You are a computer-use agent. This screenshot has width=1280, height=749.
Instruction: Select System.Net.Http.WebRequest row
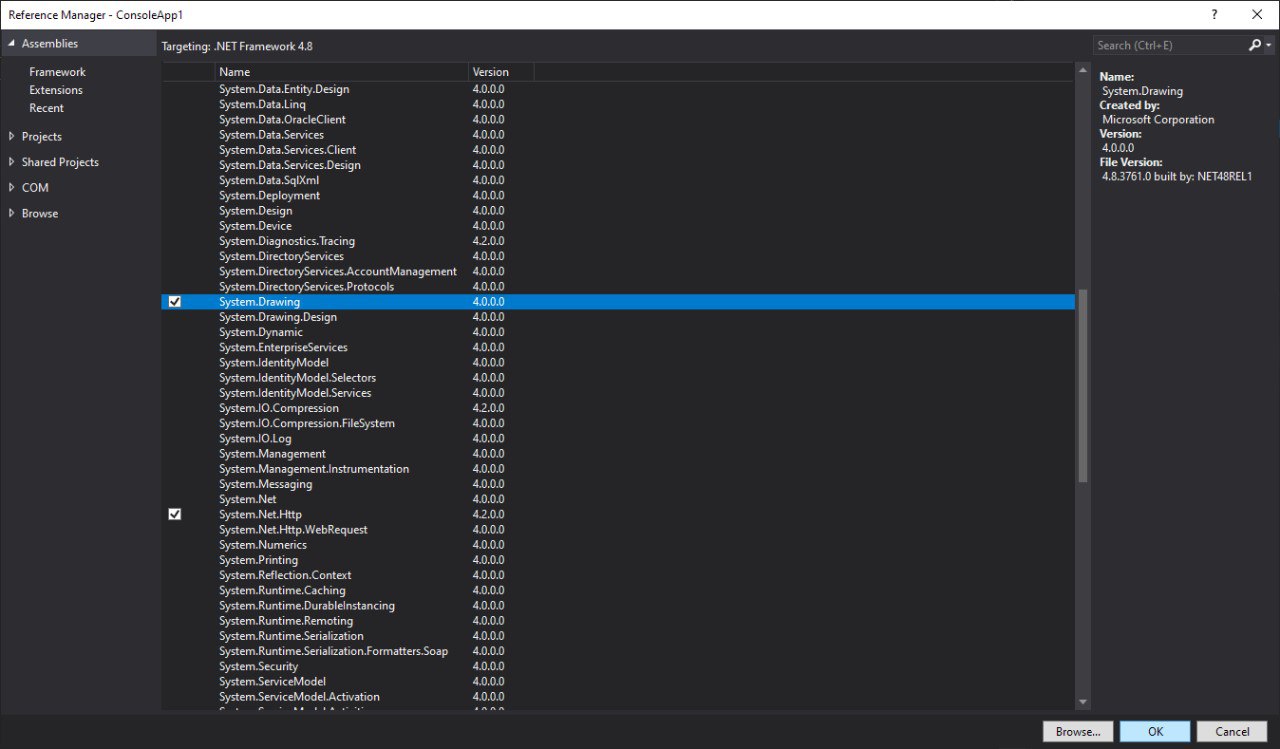click(x=618, y=529)
